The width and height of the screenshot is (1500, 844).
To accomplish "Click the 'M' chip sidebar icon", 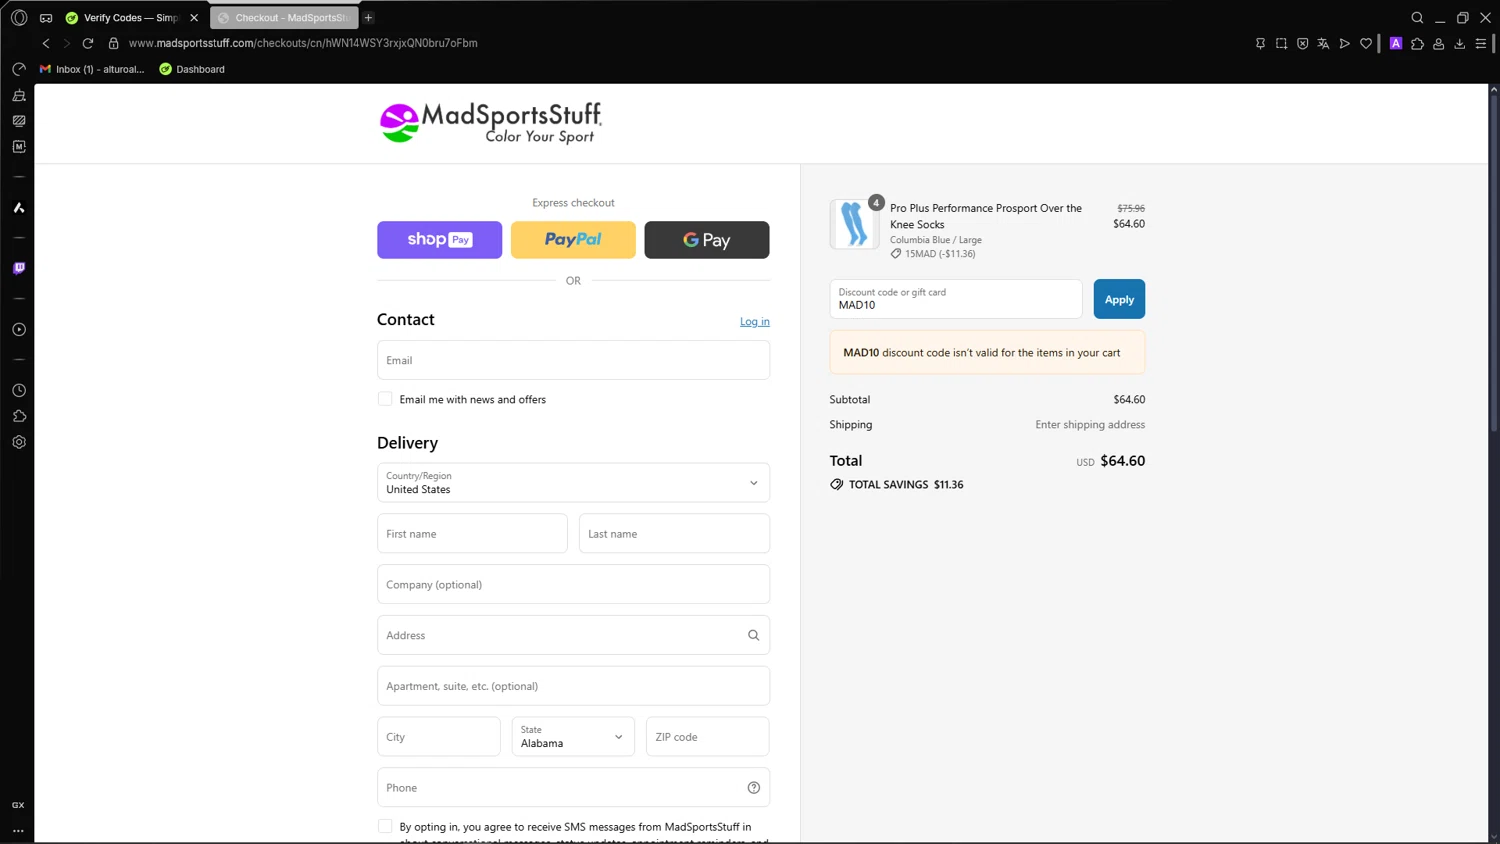I will (x=19, y=147).
